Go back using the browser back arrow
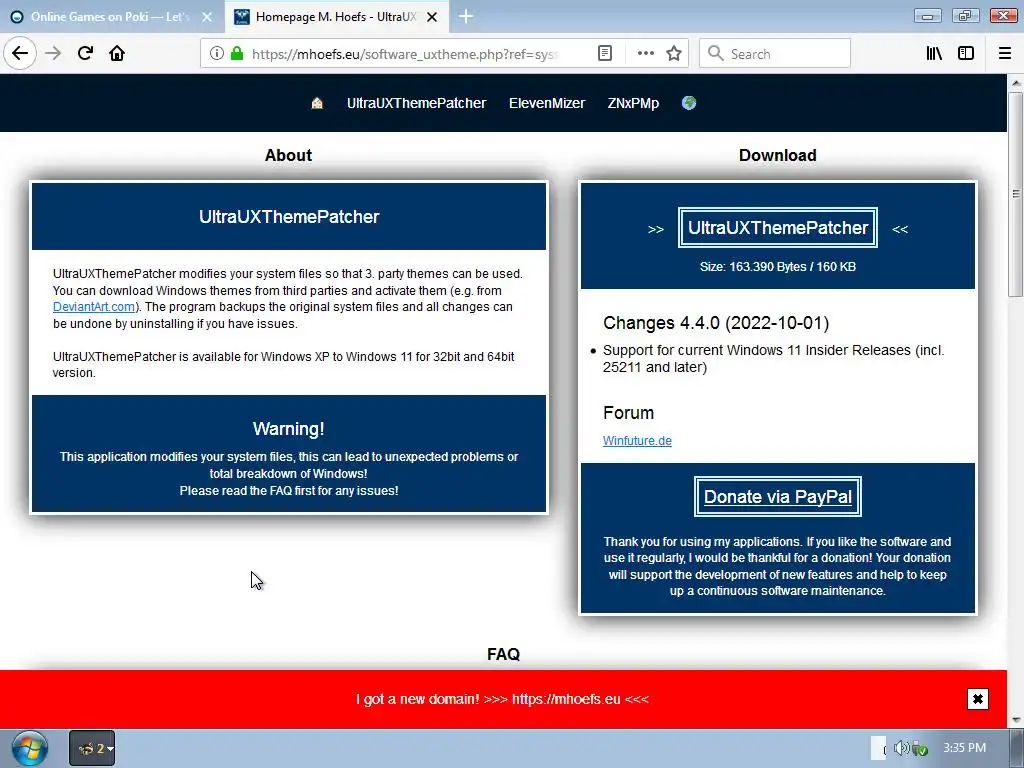 (x=20, y=53)
